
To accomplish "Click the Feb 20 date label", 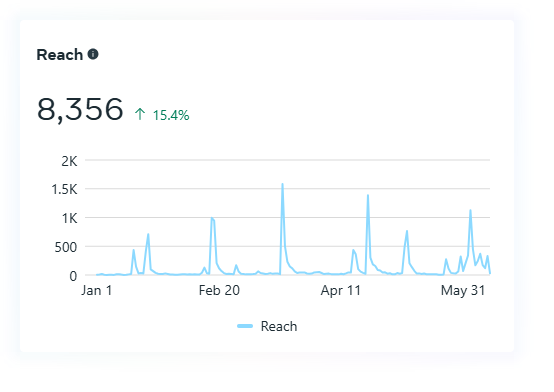I will [x=219, y=290].
